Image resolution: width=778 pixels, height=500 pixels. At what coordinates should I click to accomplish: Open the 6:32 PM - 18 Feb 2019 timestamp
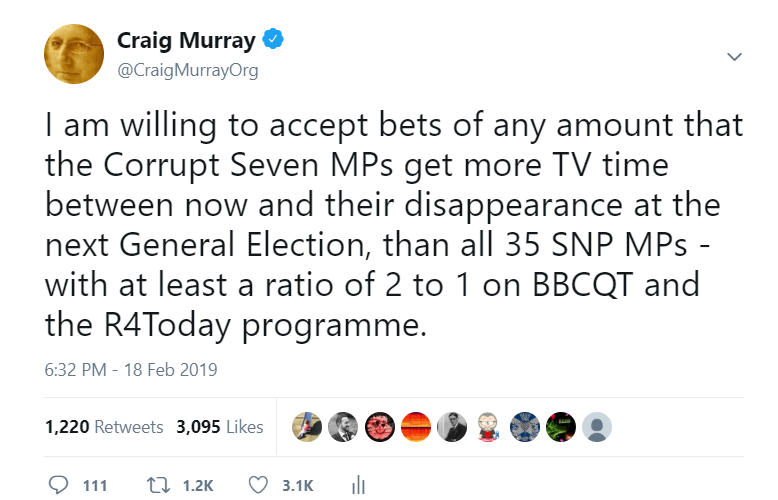[x=131, y=368]
